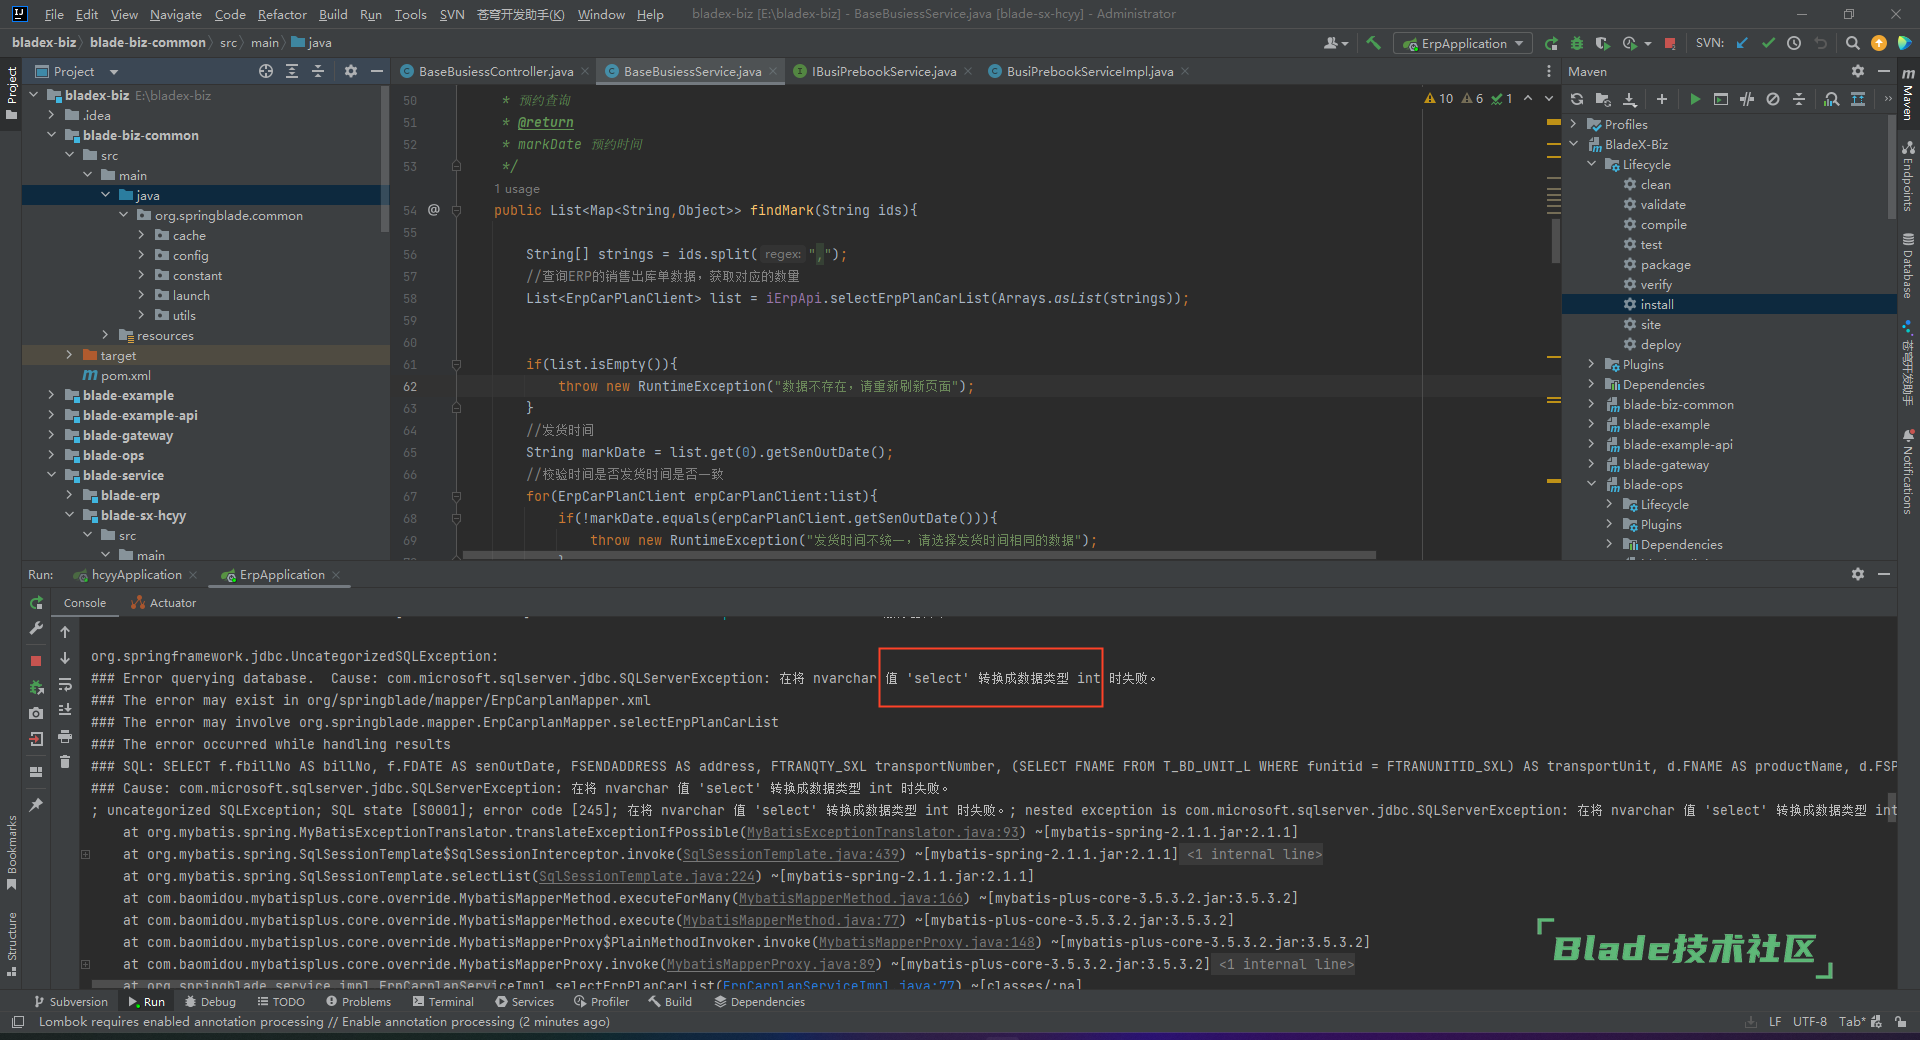Open Refactor menu
This screenshot has width=1920, height=1040.
click(282, 14)
